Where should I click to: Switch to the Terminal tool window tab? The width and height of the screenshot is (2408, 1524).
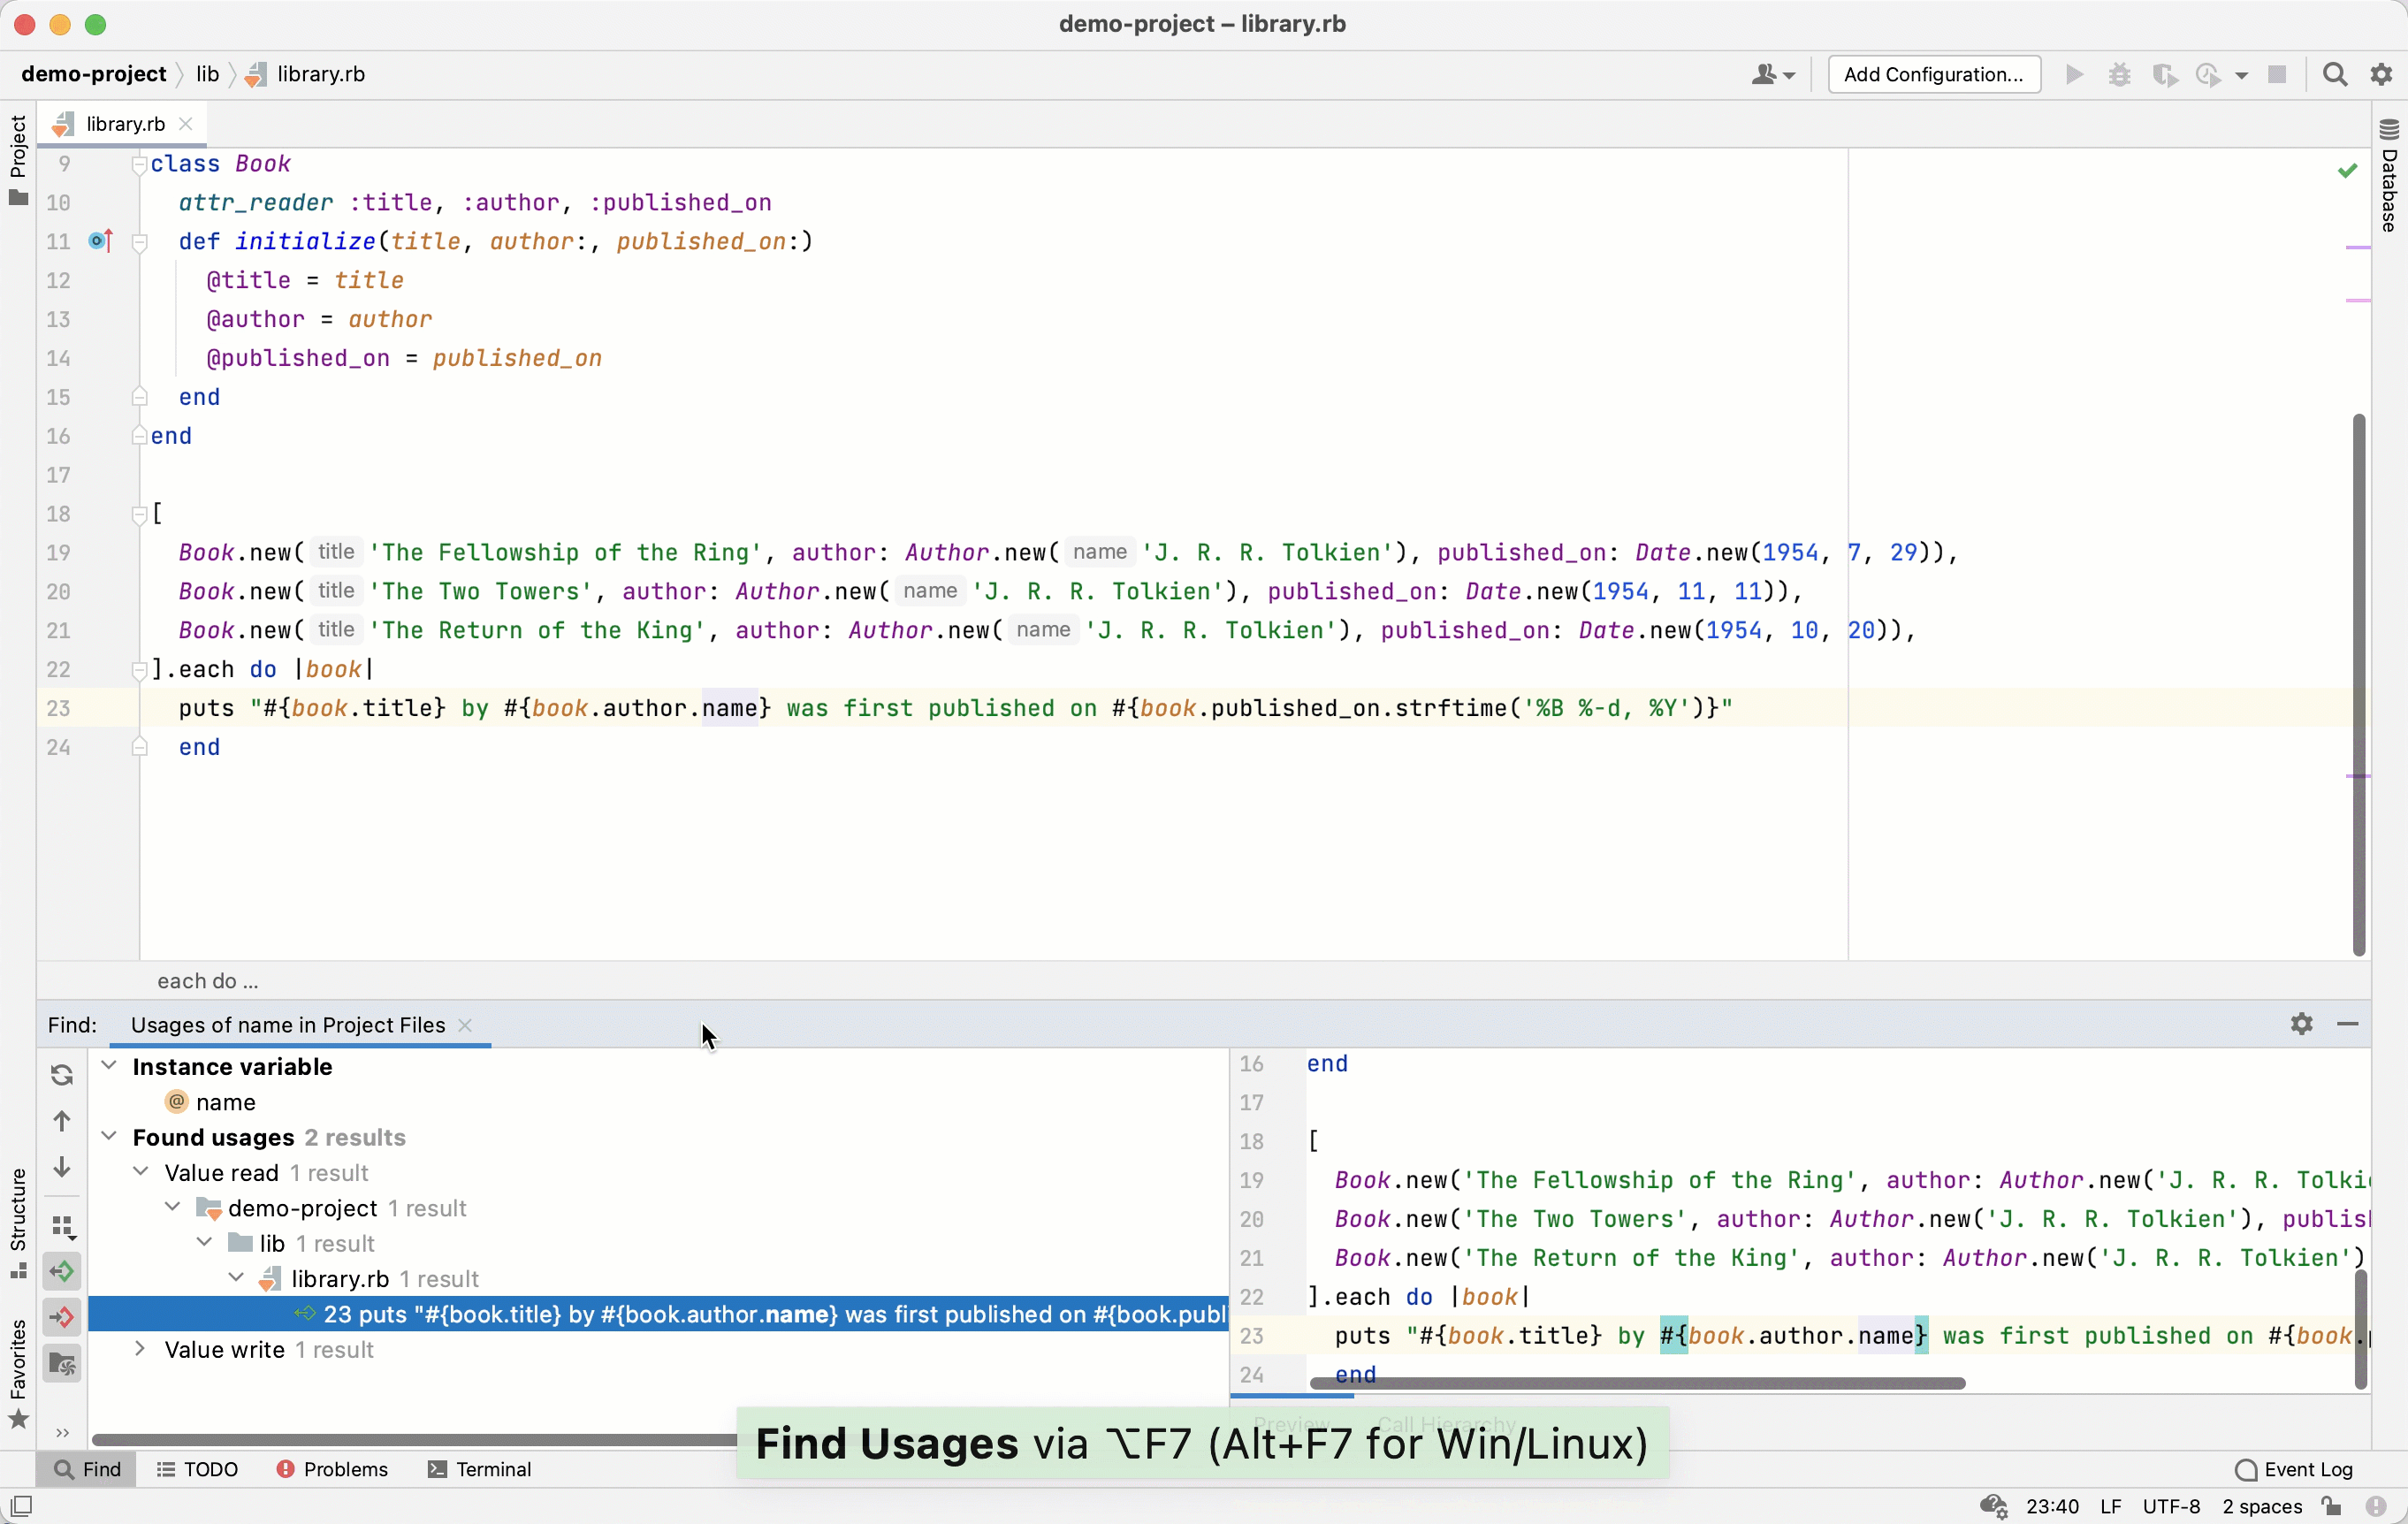click(x=480, y=1469)
